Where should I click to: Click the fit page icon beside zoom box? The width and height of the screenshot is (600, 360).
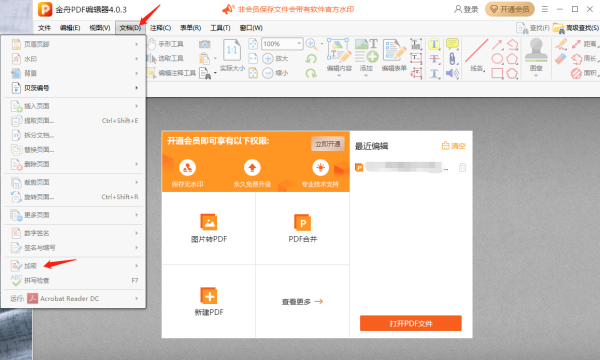[253, 44]
